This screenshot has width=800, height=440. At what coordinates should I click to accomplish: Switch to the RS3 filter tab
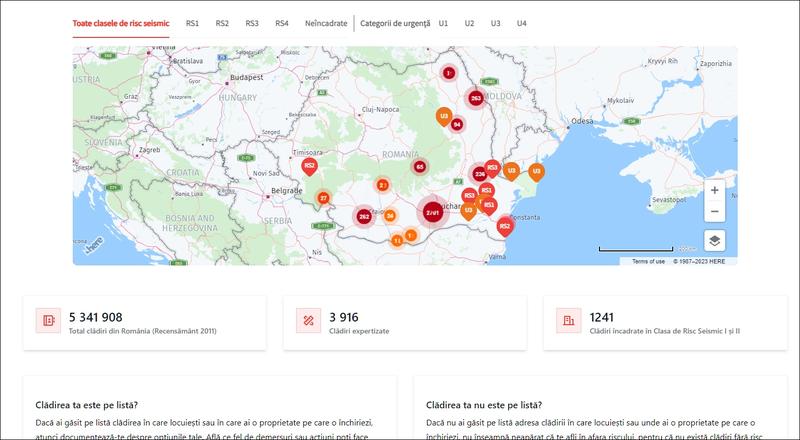tap(252, 23)
